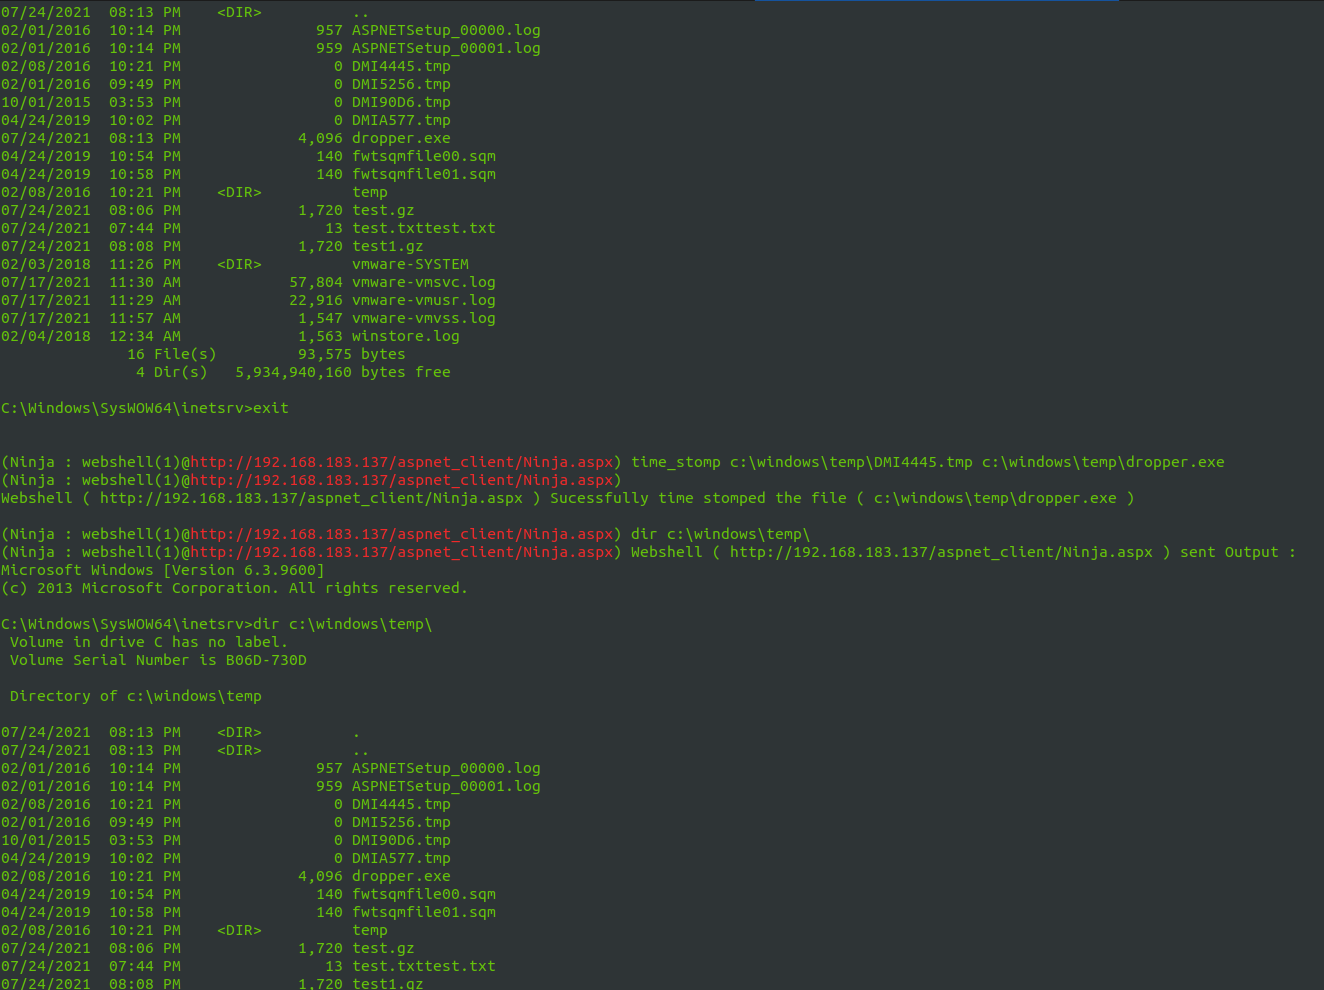Screen dimensions: 1324x990
Task: Select DMI5256.tmp in the lower directory listing
Action: [401, 822]
